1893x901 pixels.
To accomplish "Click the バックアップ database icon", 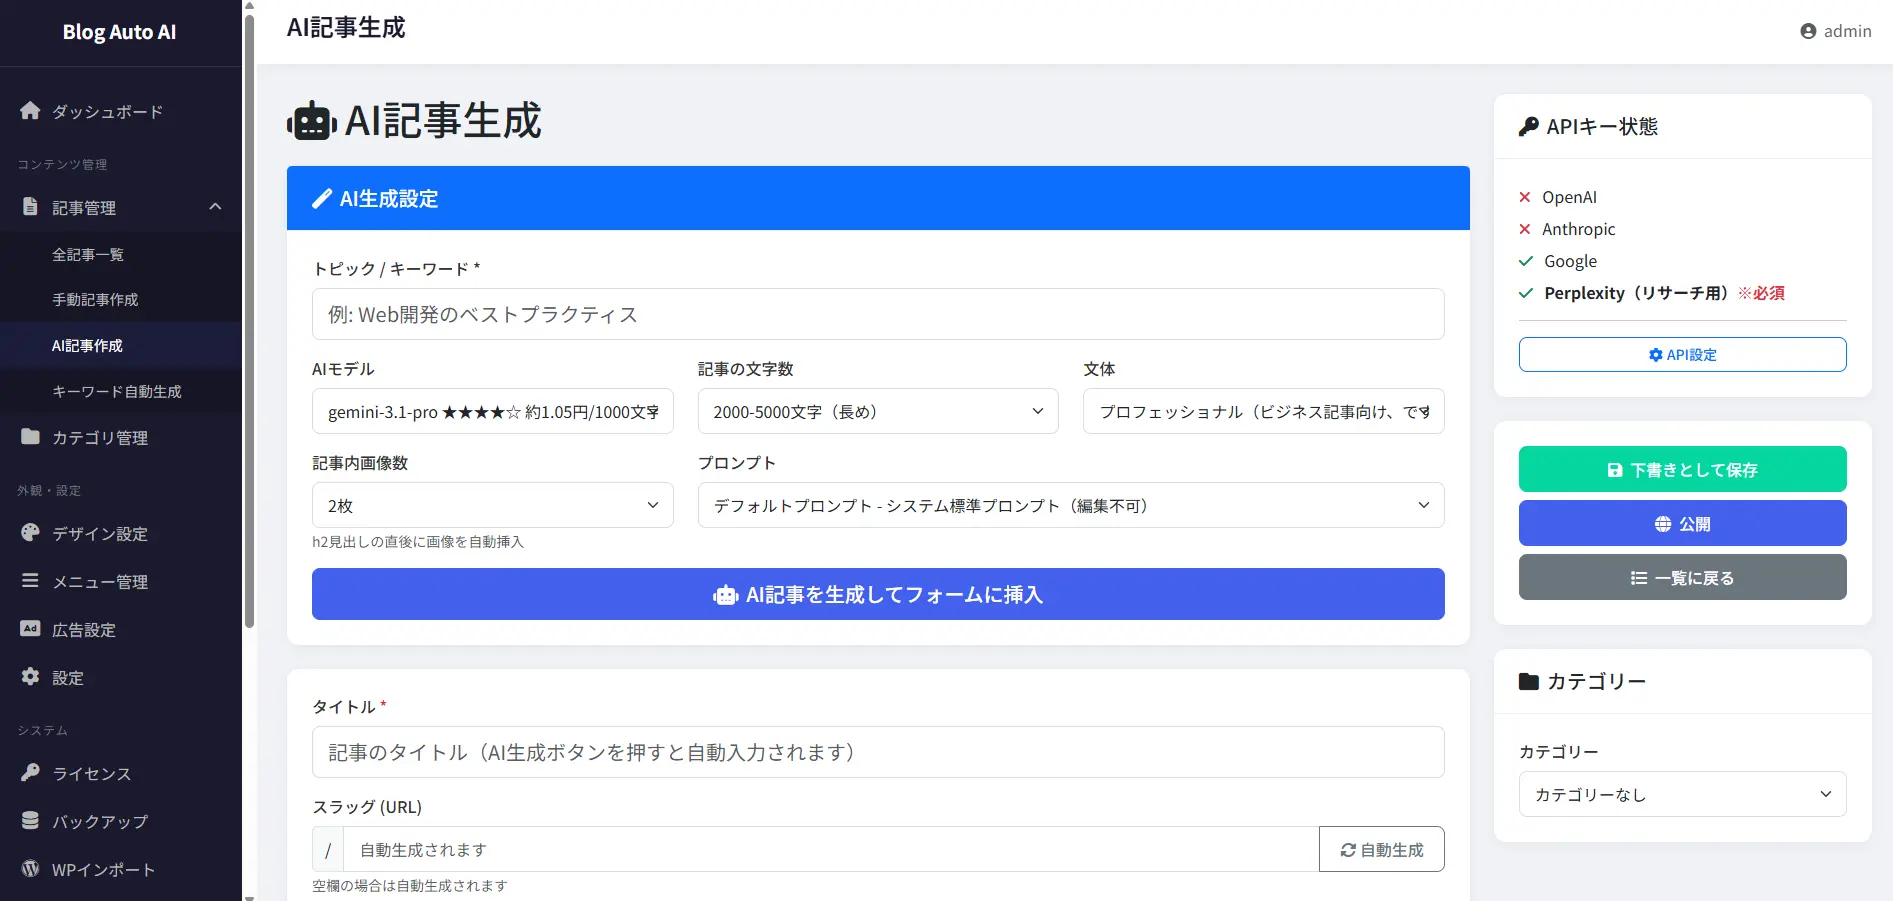I will [x=30, y=821].
